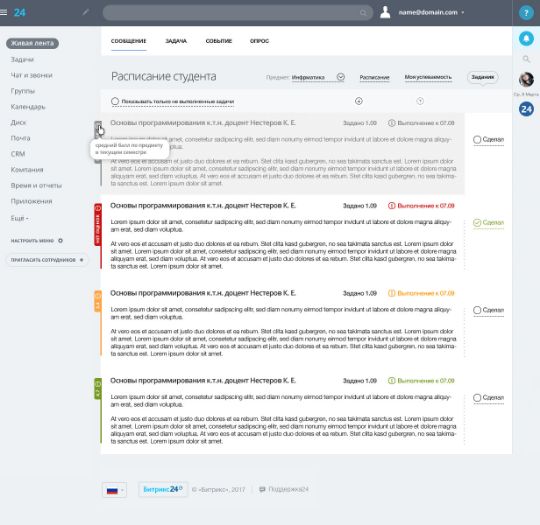The image size is (540, 525).
Task: Open the language flag selector
Action: (x=115, y=490)
